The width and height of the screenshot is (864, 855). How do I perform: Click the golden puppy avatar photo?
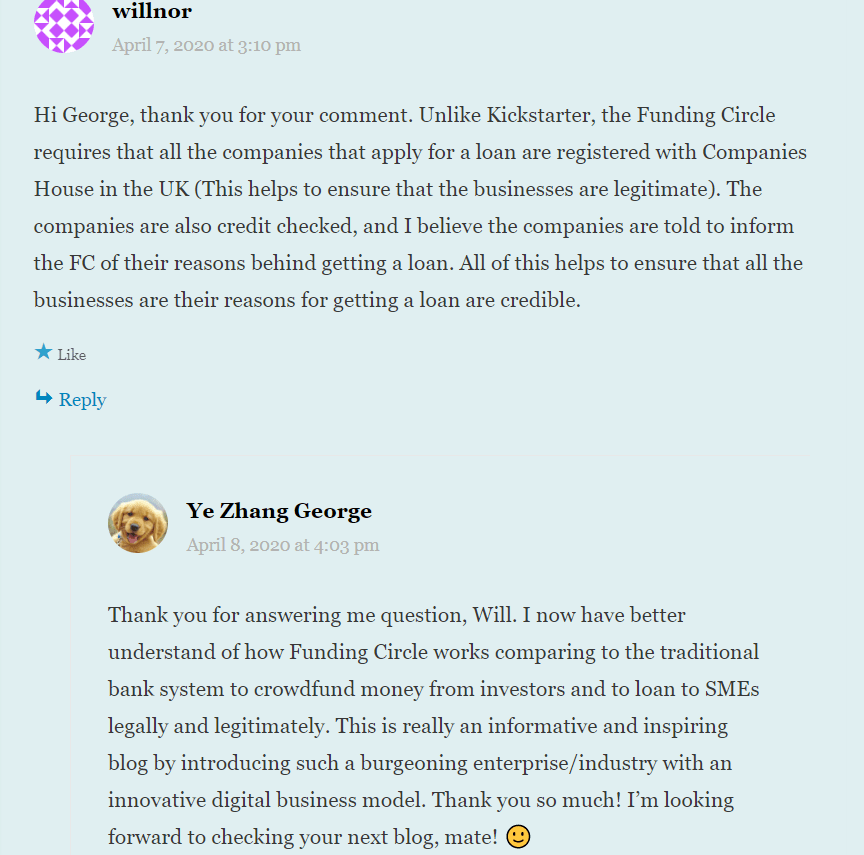coord(138,523)
